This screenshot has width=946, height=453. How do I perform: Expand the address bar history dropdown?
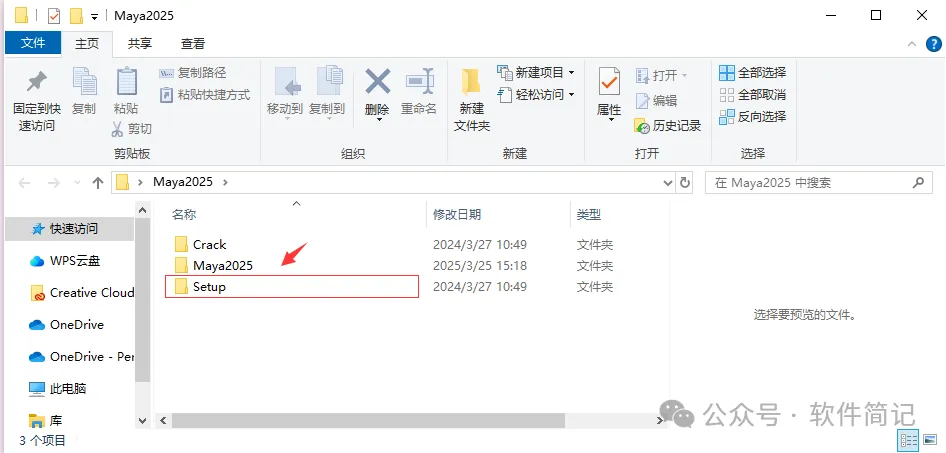pos(667,182)
